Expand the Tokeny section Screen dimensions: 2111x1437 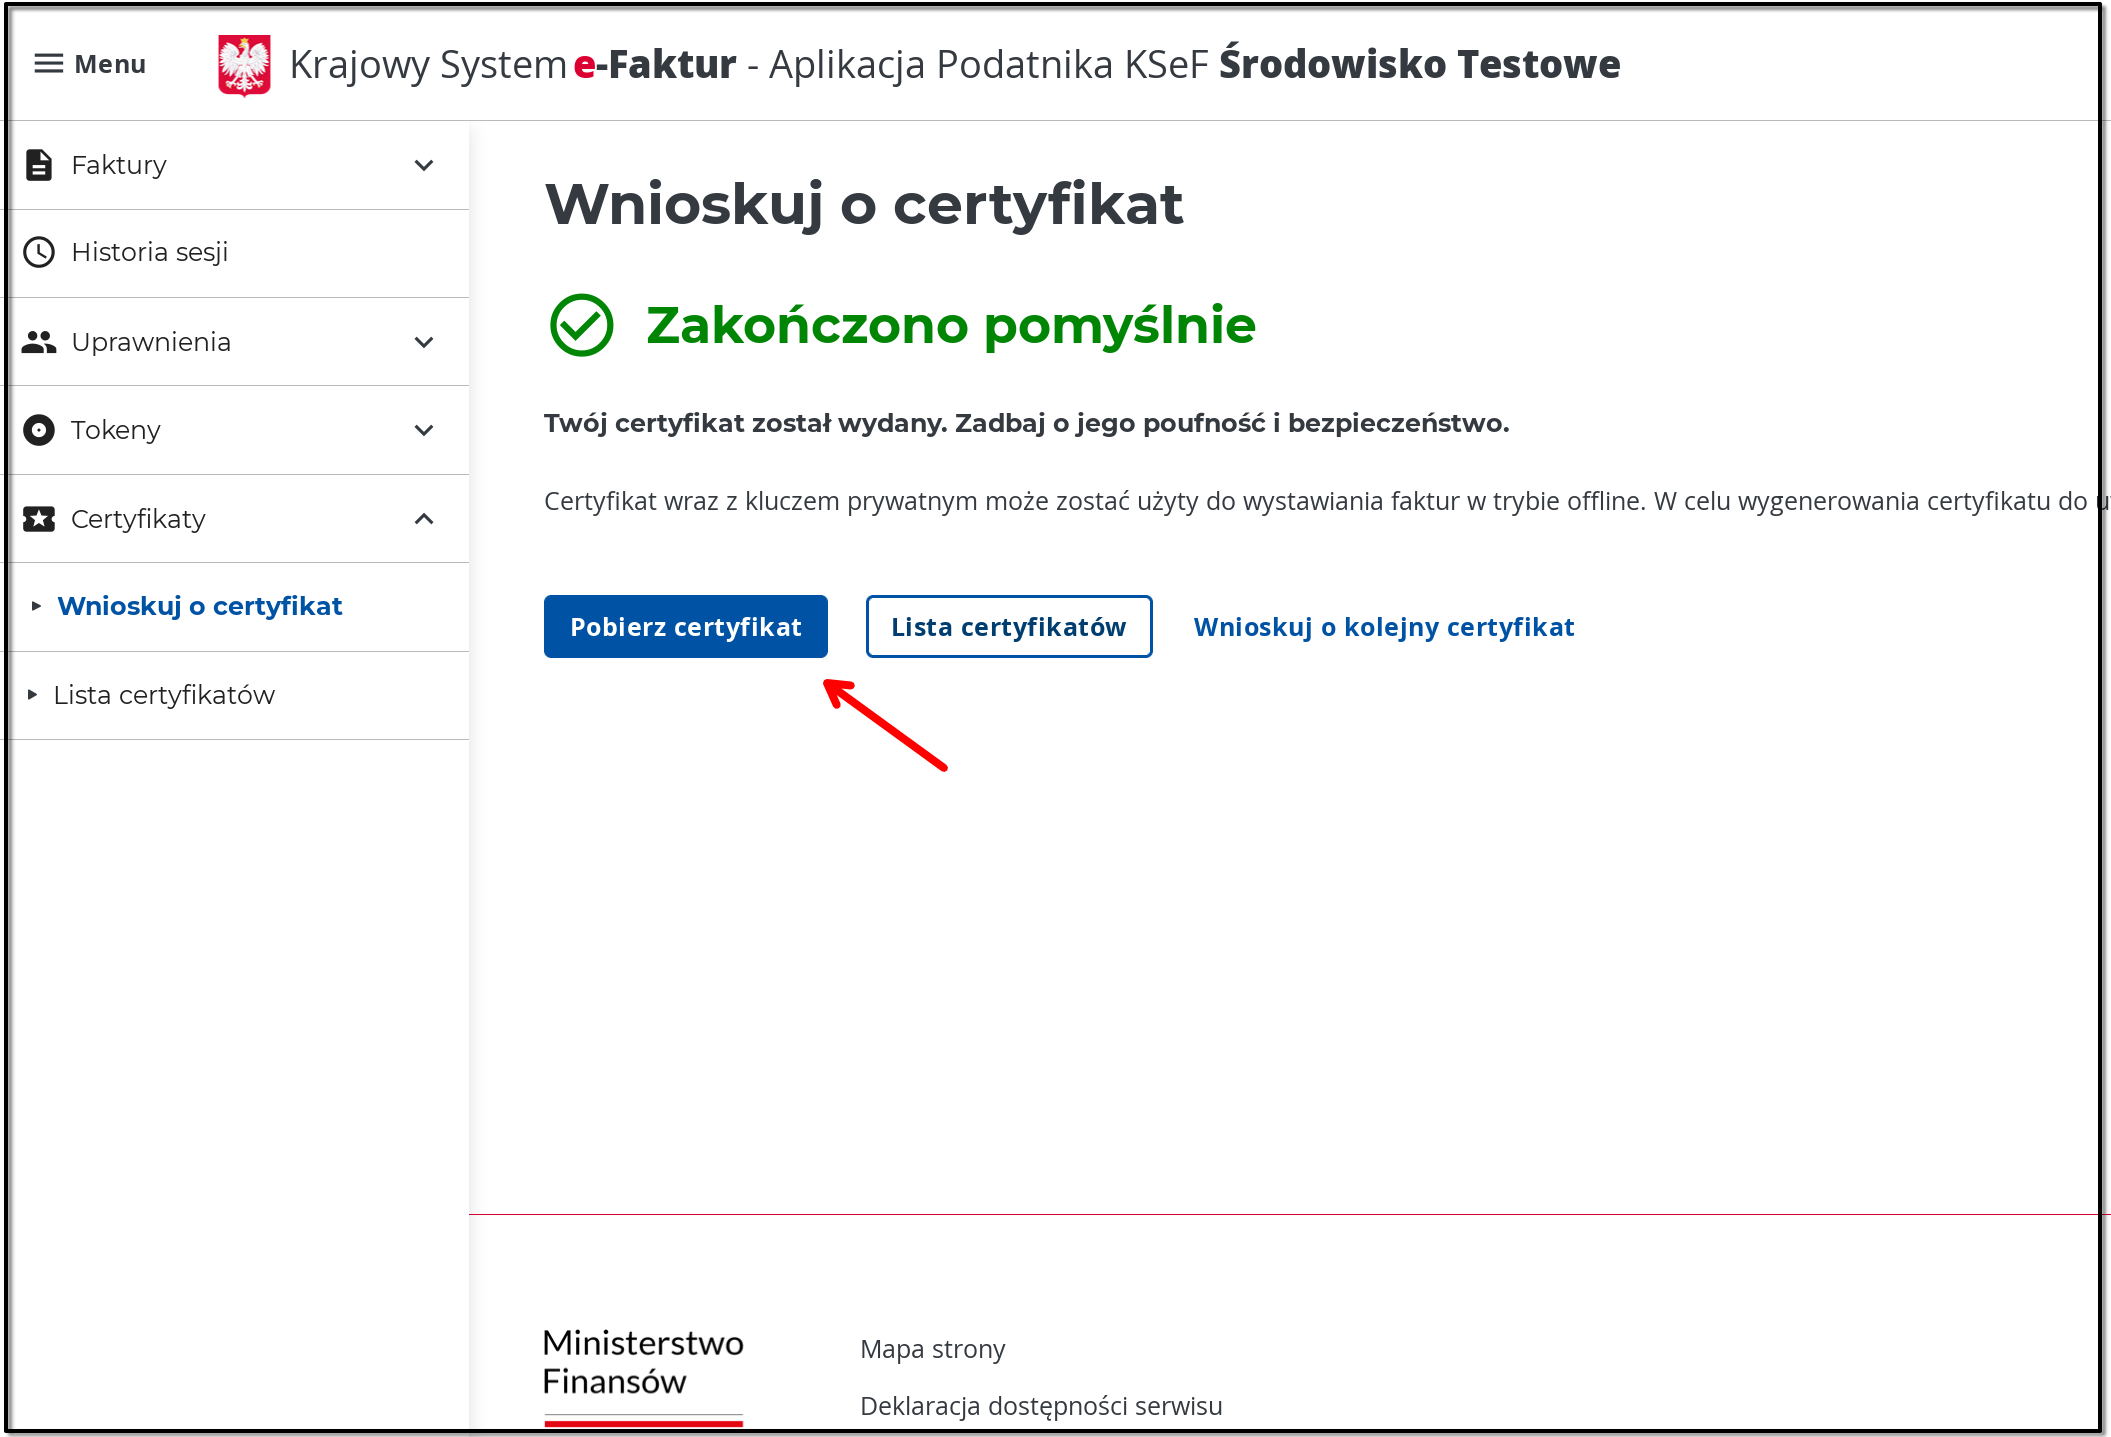[425, 430]
